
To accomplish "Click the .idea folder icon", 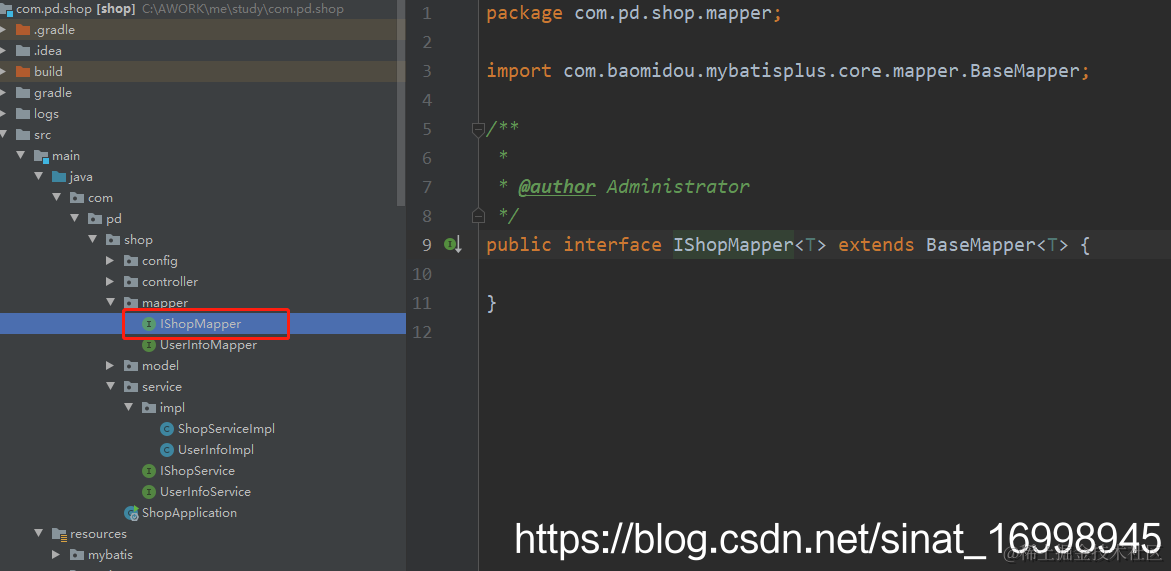I will tap(22, 51).
